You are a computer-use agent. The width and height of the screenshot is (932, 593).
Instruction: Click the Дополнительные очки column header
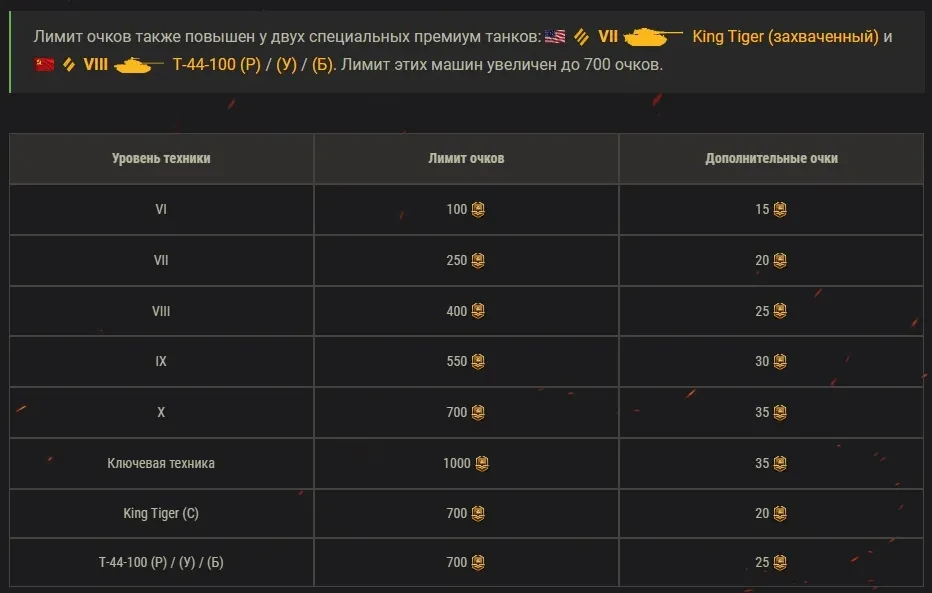coord(771,158)
